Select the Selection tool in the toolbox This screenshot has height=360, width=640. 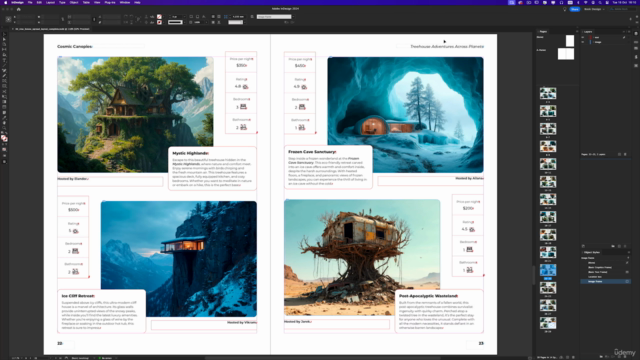pyautogui.click(x=4, y=35)
